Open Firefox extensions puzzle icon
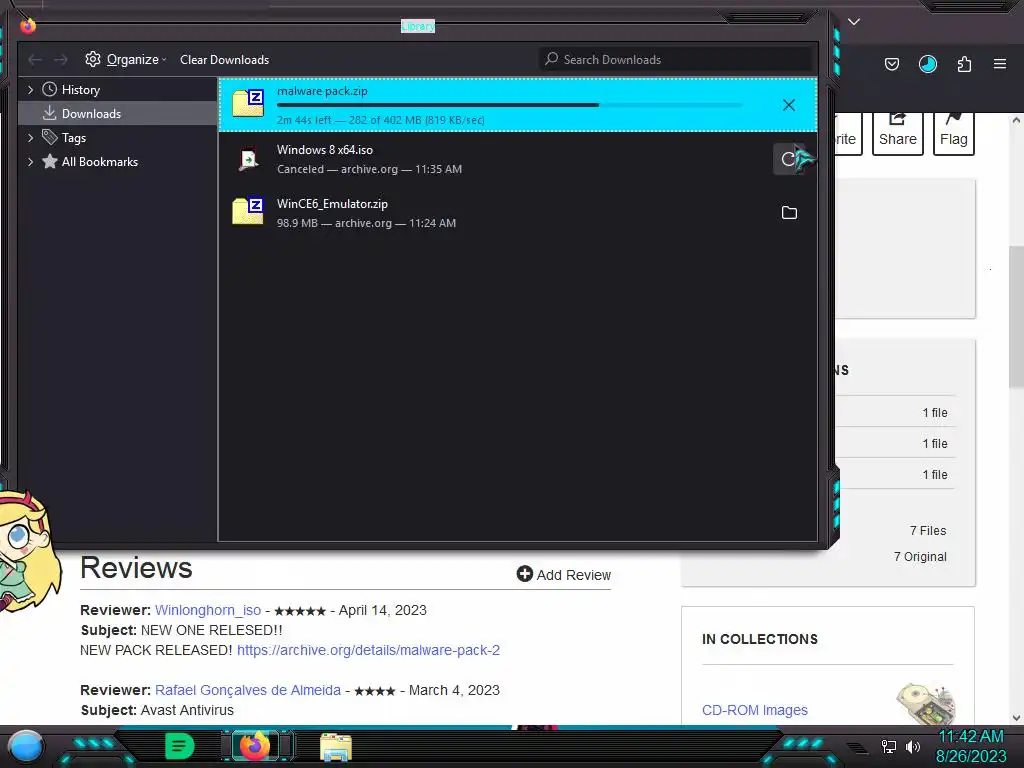 point(964,64)
